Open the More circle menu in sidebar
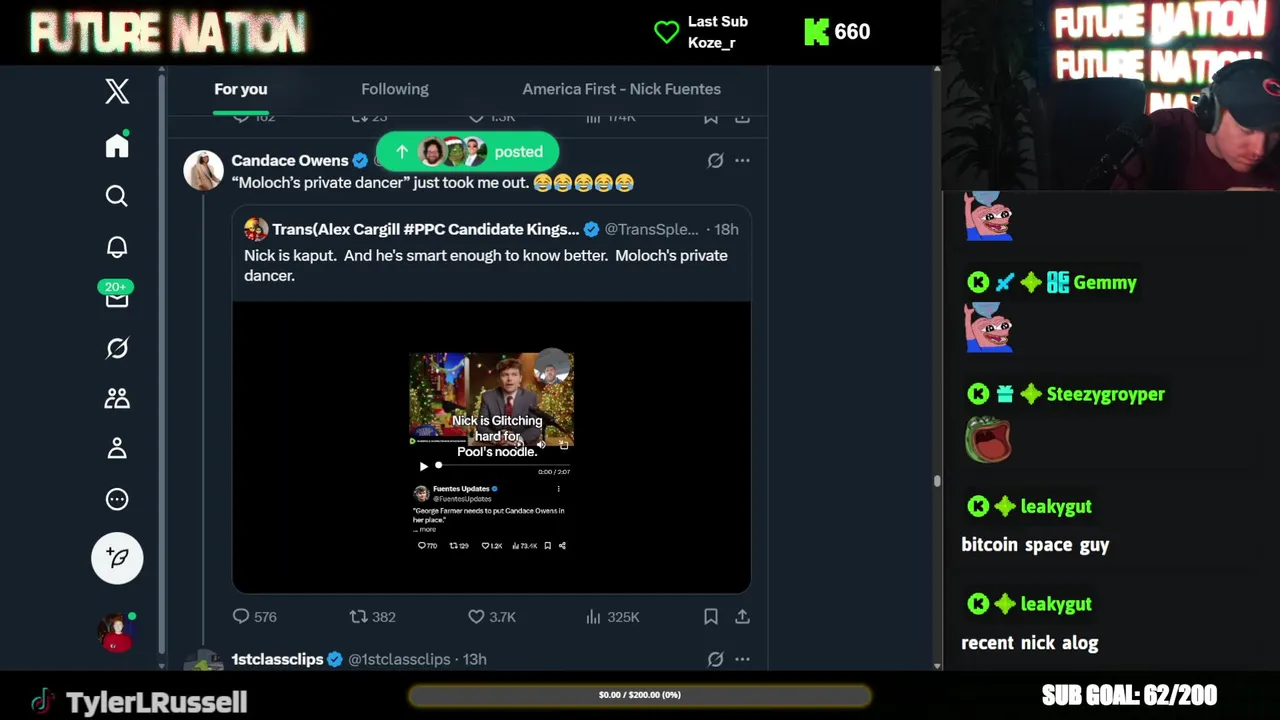The width and height of the screenshot is (1280, 720). (x=117, y=499)
